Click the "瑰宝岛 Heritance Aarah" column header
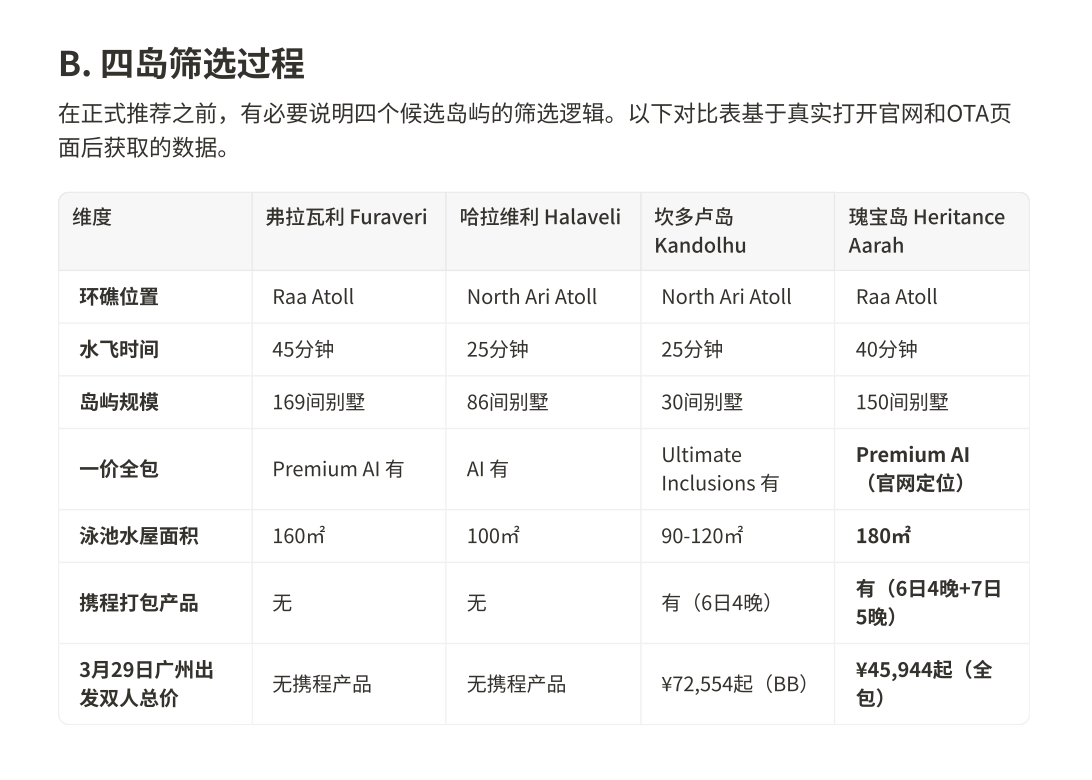Viewport: 1092px width, 780px height. pos(926,231)
